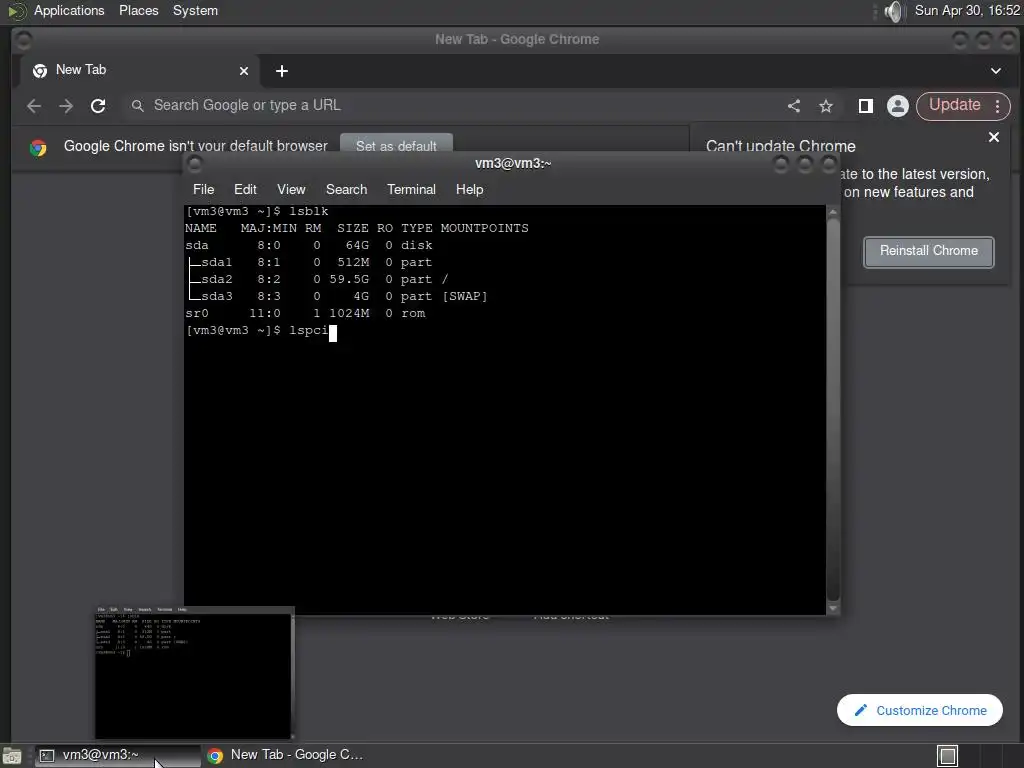Click the show desktop icon

(x=12, y=756)
